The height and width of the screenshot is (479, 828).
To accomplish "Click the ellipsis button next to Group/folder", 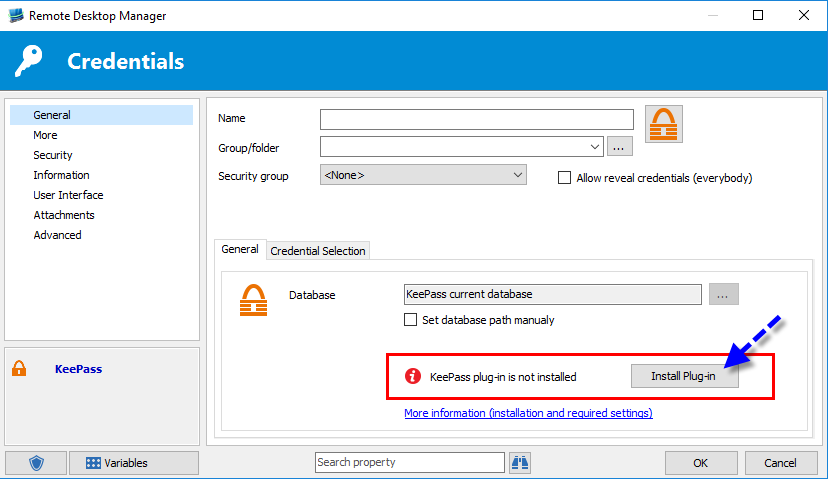I will (x=620, y=147).
